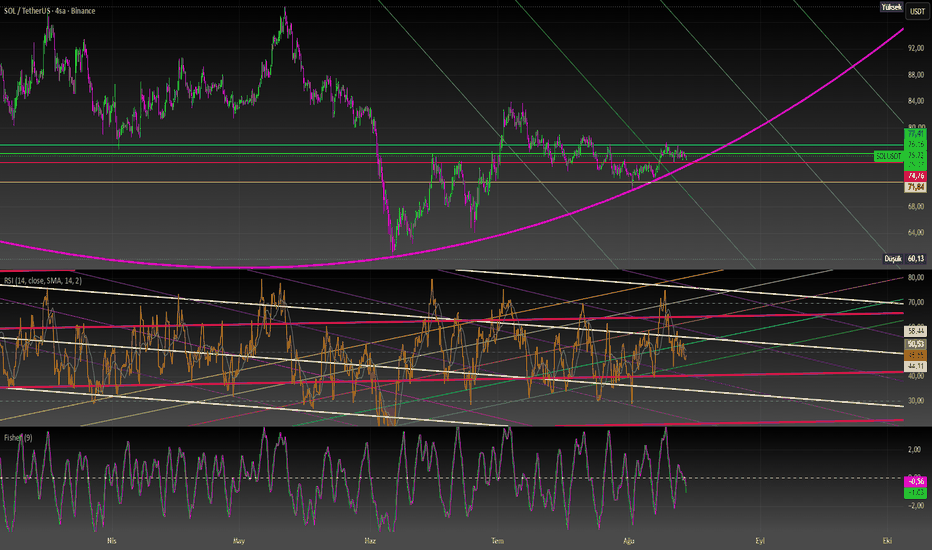The width and height of the screenshot is (932, 550).
Task: Select the green SOLUSDT price label
Action: coord(889,156)
